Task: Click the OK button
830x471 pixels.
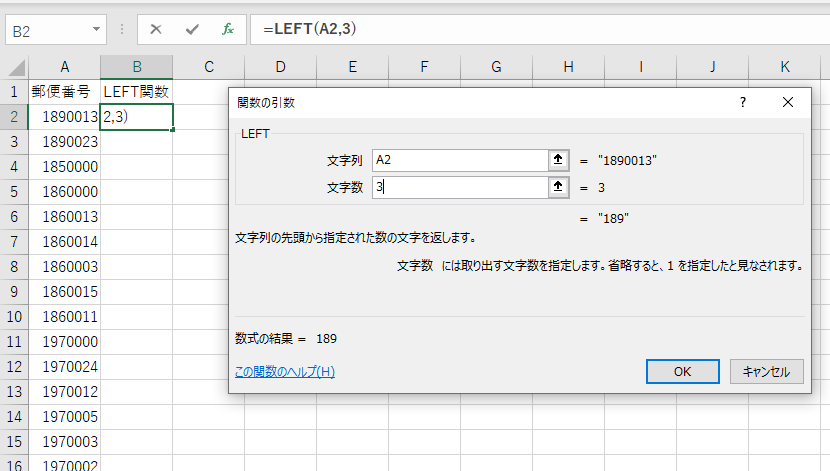Action: pyautogui.click(x=682, y=372)
